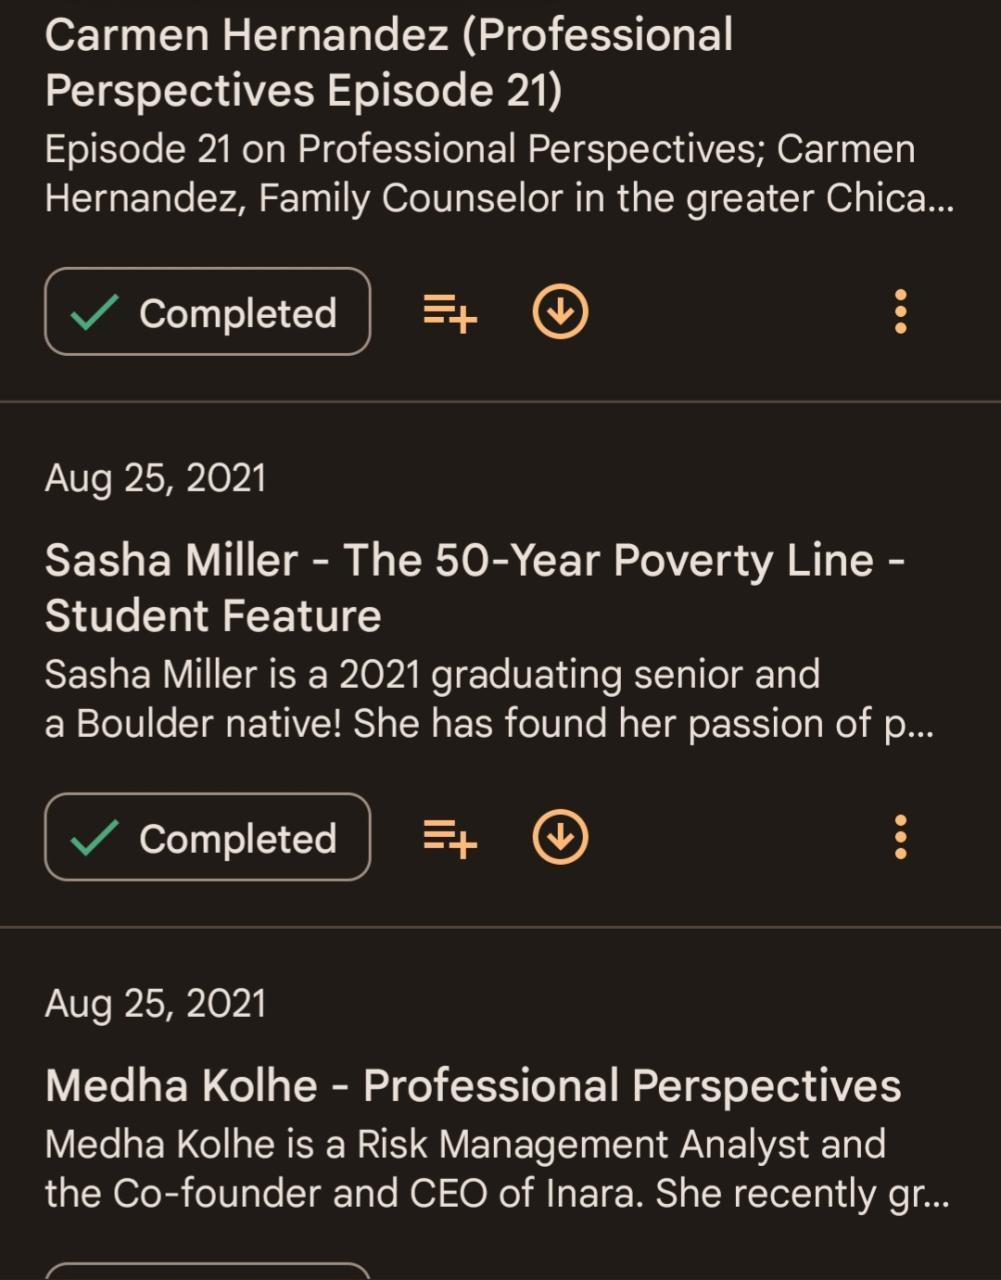1001x1280 pixels.
Task: Tap the partially visible Medha Kolhe status button
Action: coord(208,1271)
